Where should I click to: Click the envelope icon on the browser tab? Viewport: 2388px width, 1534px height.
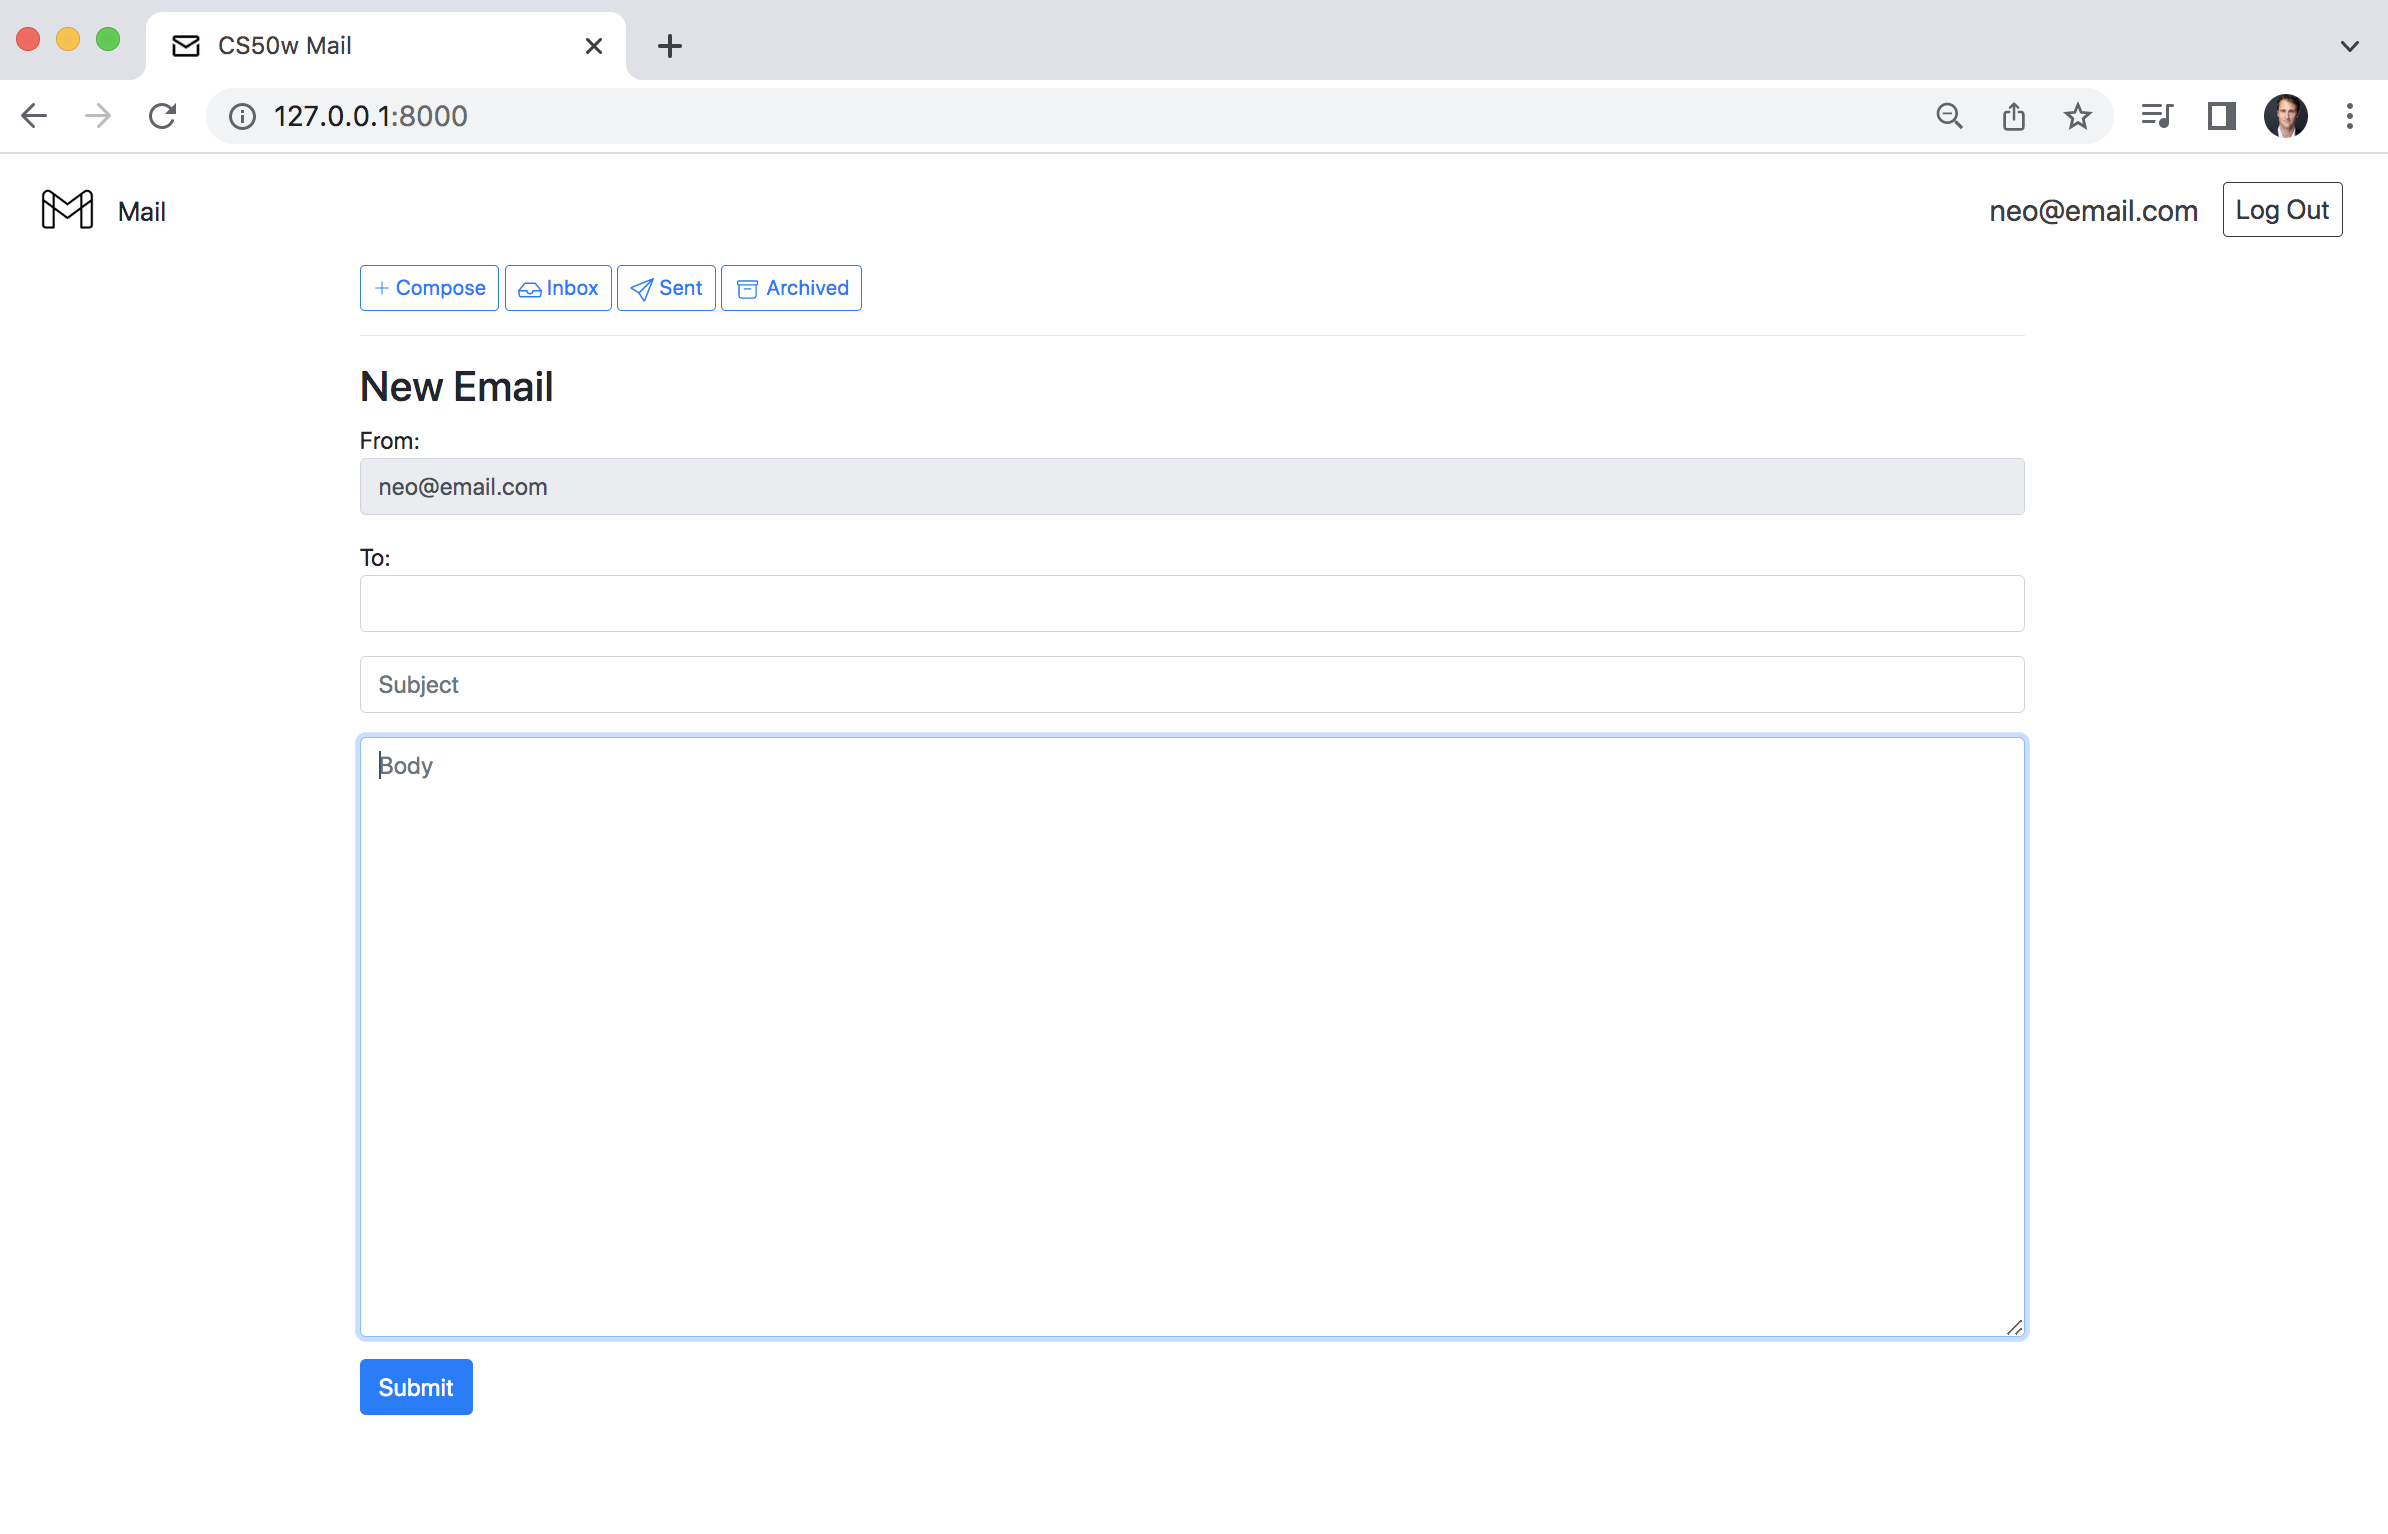tap(186, 45)
